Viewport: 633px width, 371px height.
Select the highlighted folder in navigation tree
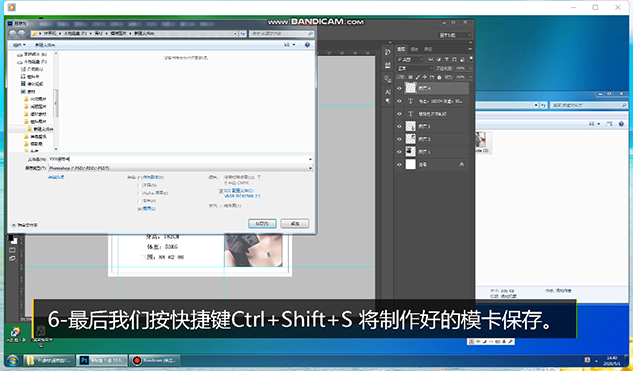pyautogui.click(x=40, y=129)
